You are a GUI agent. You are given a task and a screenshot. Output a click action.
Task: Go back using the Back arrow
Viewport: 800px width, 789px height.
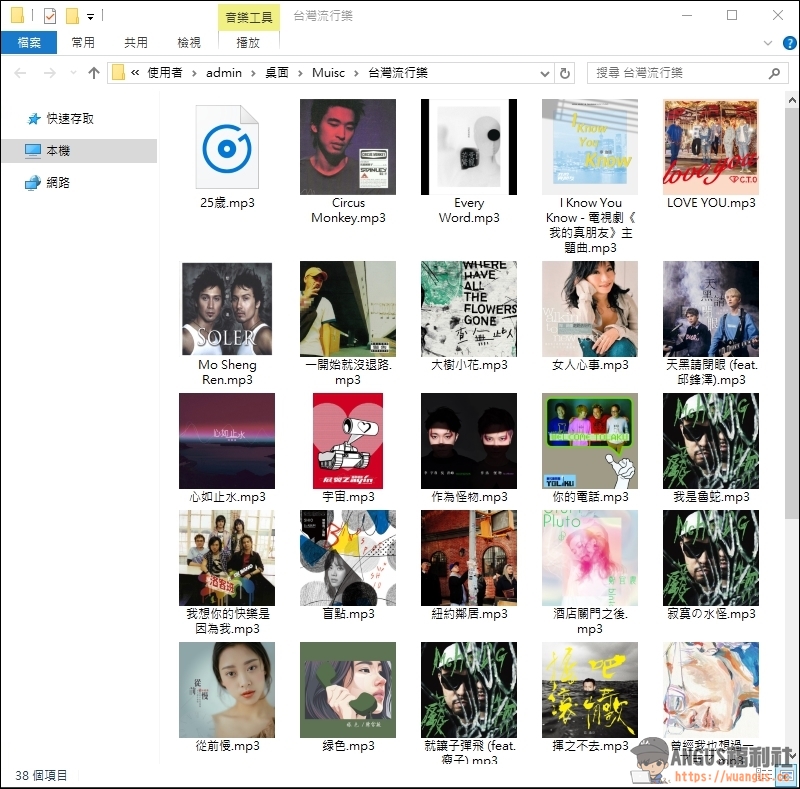pyautogui.click(x=19, y=73)
